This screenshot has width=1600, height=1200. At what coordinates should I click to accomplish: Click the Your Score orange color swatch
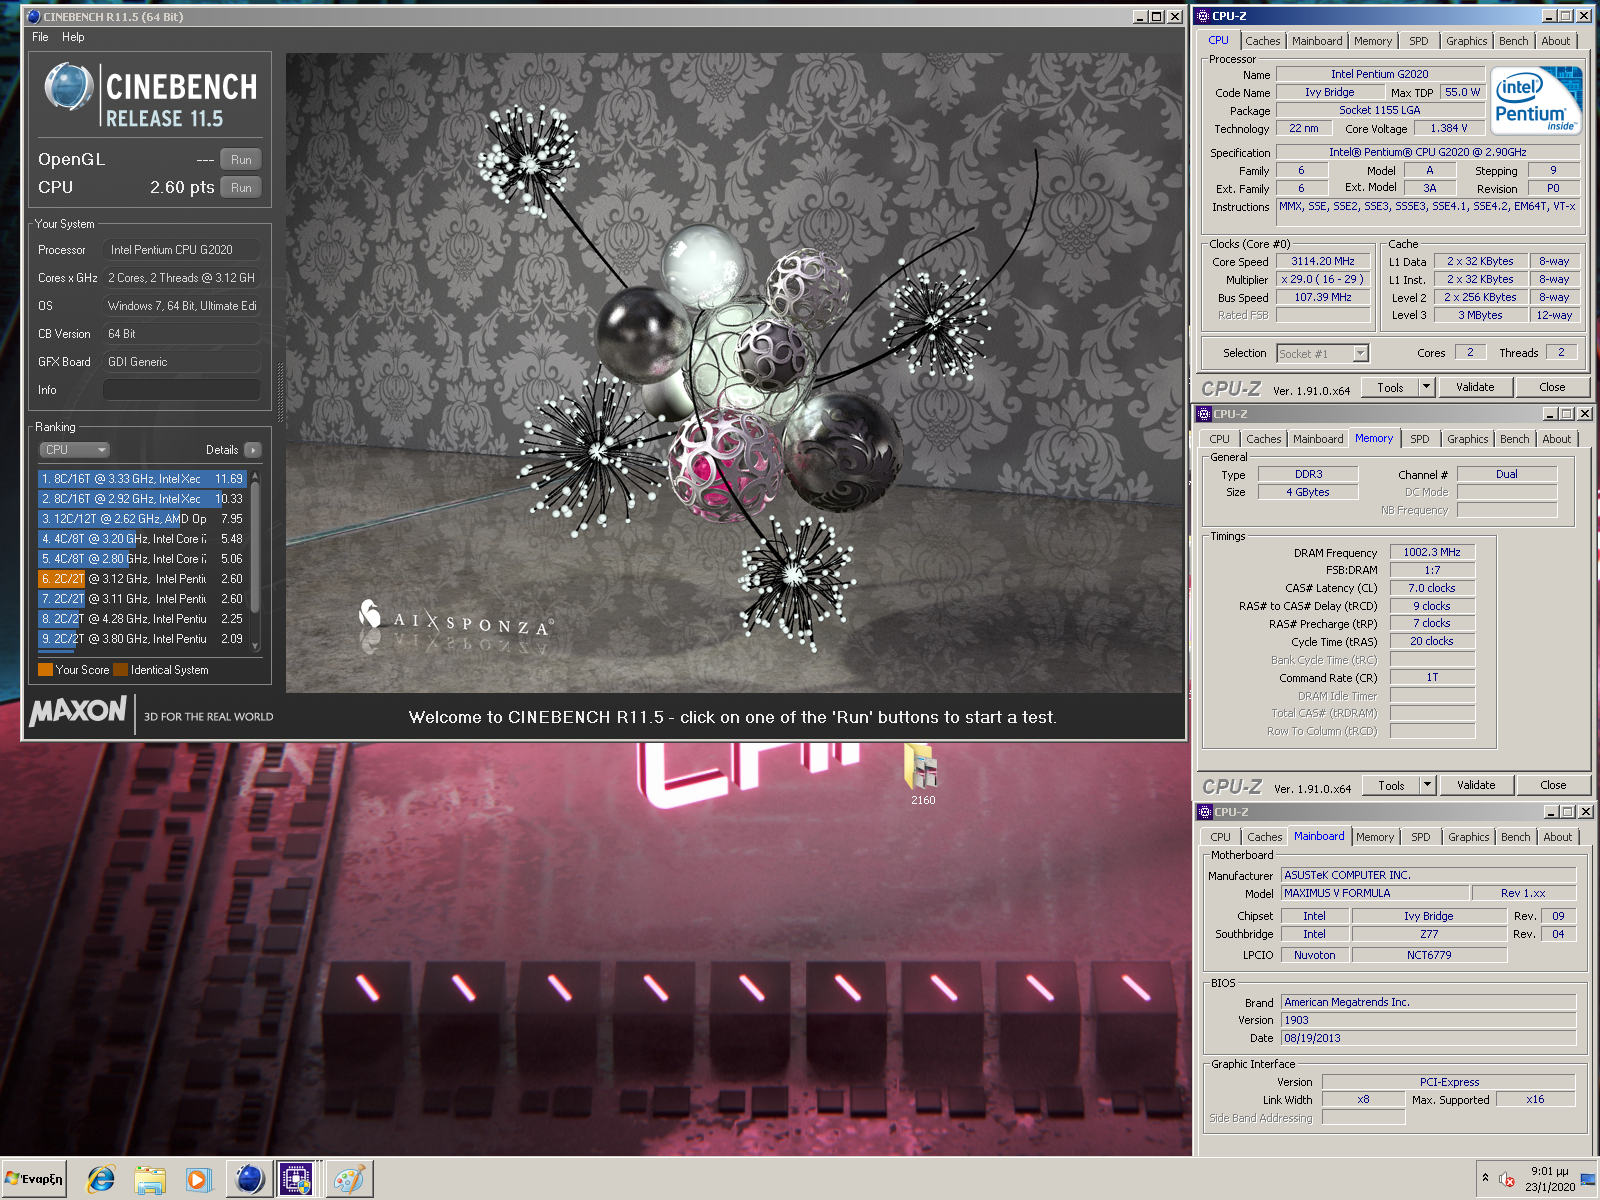pos(45,670)
